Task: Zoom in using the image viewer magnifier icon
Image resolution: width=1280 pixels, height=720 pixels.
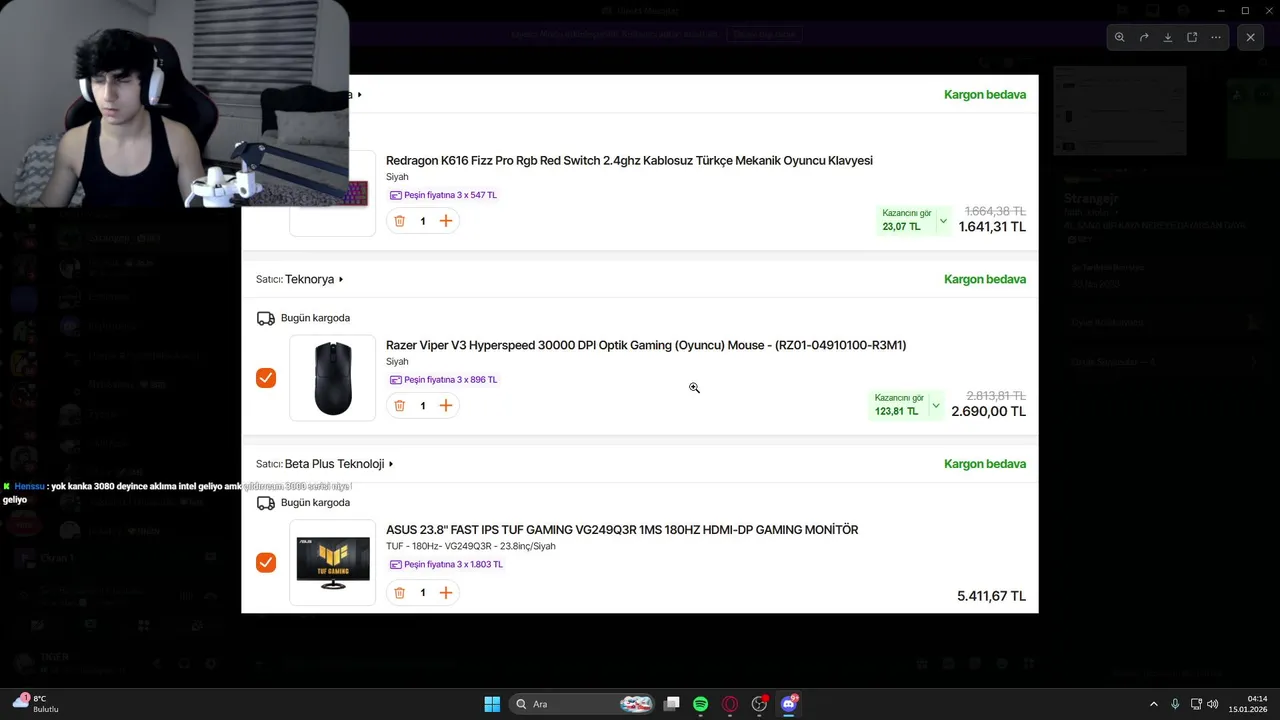Action: [1120, 37]
